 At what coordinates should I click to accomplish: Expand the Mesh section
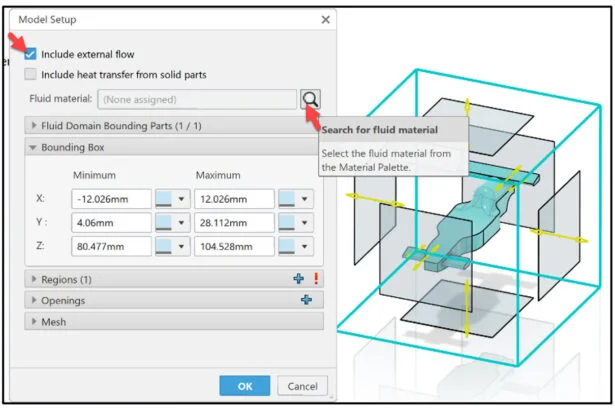click(x=35, y=322)
